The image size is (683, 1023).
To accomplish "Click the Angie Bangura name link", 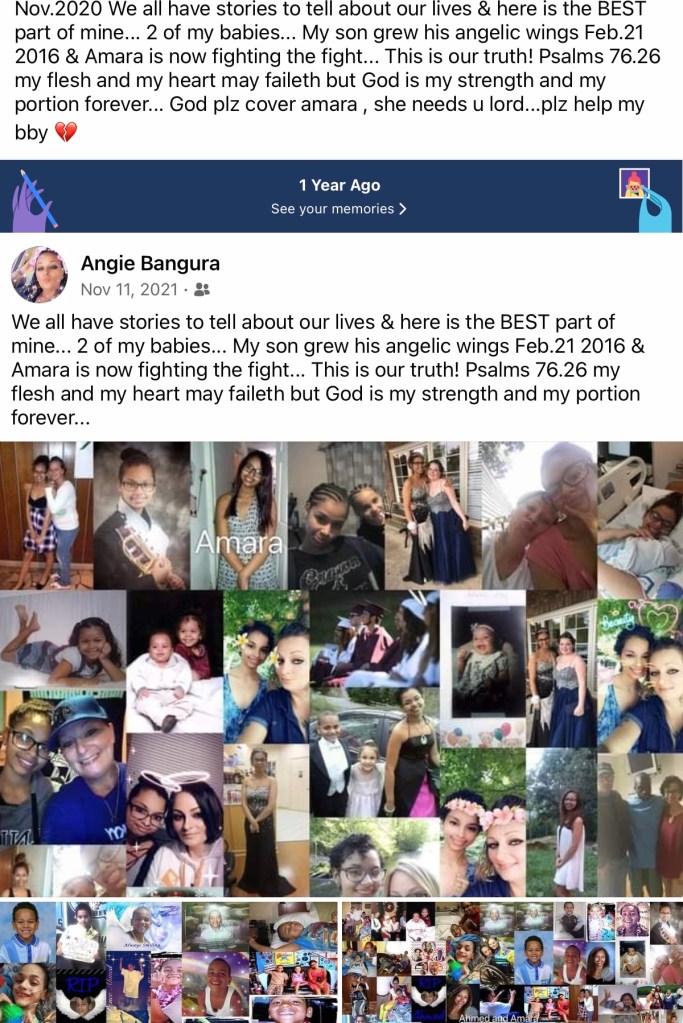I will click(x=150, y=264).
